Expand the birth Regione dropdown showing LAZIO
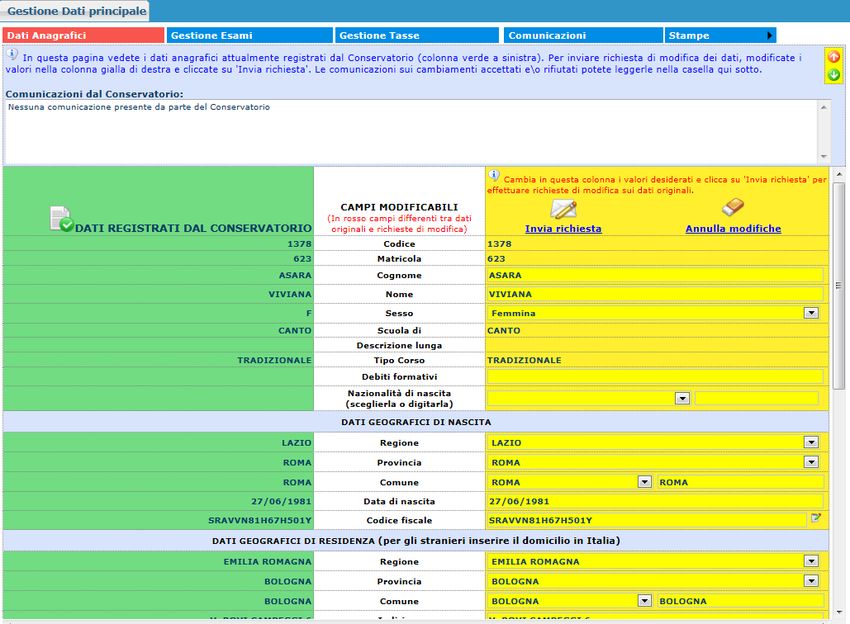This screenshot has width=850, height=624. pyautogui.click(x=811, y=443)
